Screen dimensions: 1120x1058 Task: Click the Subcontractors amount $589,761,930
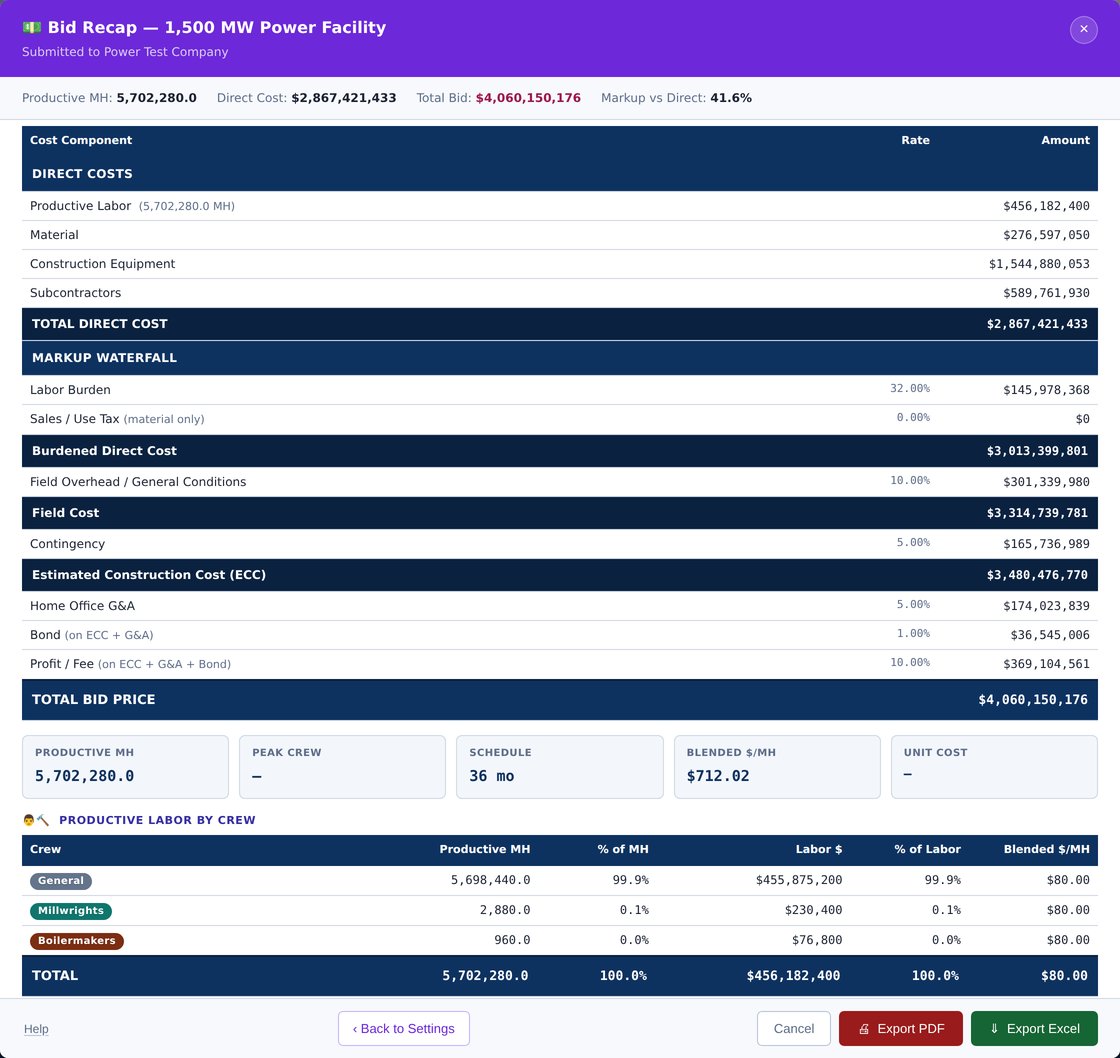tap(1046, 293)
